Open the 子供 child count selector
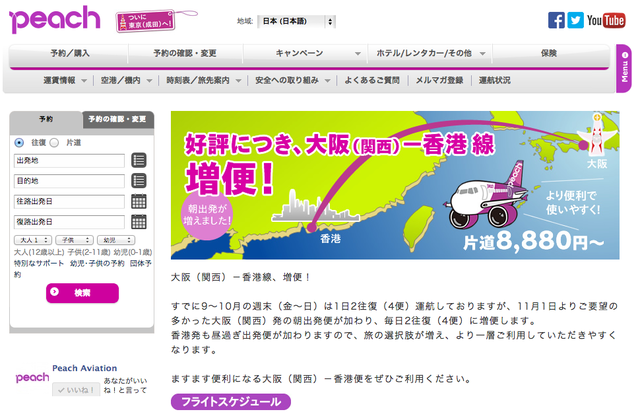The height and width of the screenshot is (420, 640). [75, 240]
